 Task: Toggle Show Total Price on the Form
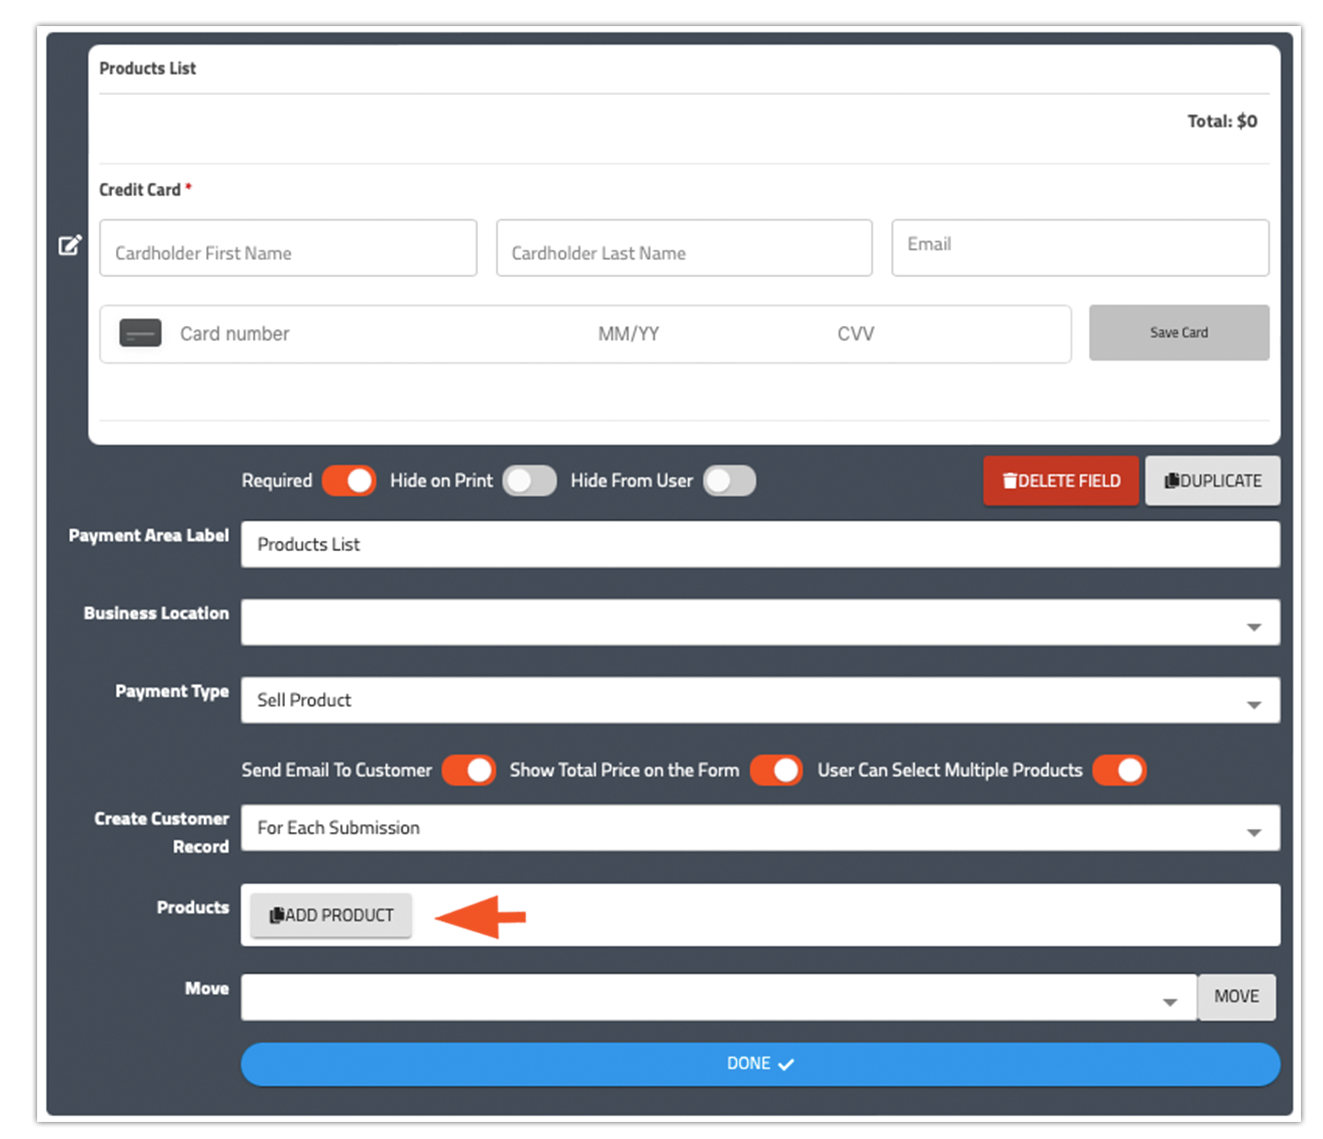[x=776, y=770]
